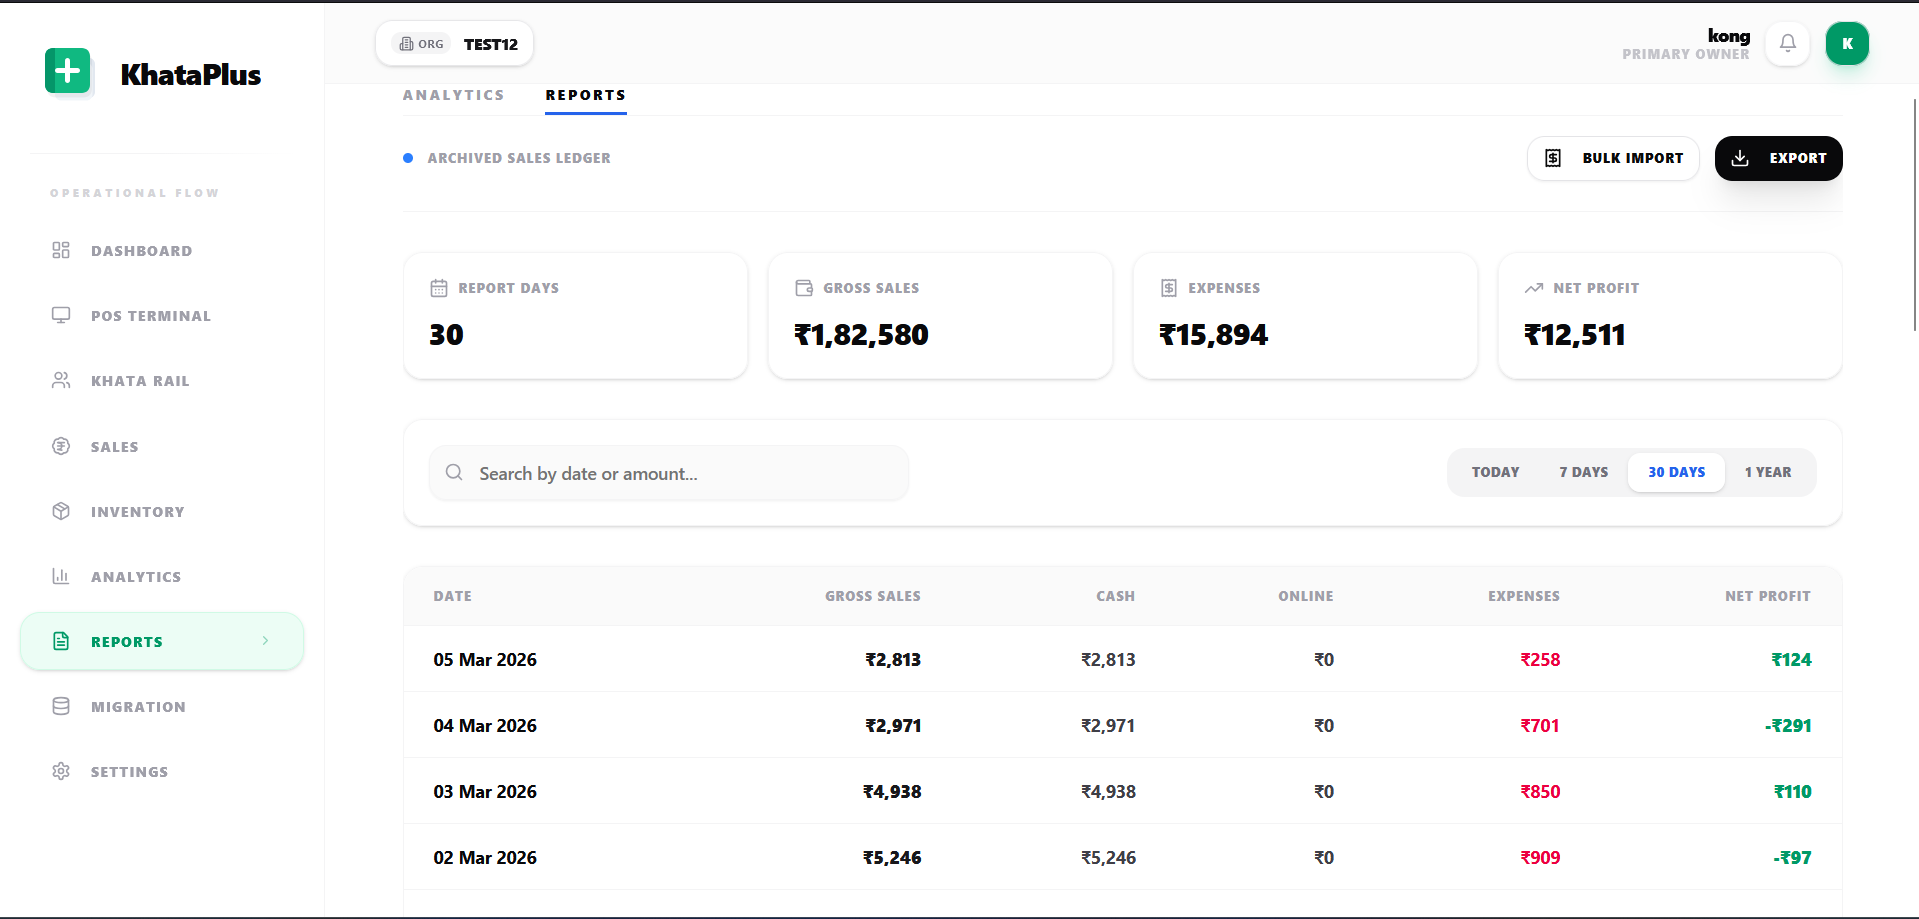Viewport: 1919px width, 919px height.
Task: Switch range to 7 Days
Action: pos(1583,472)
